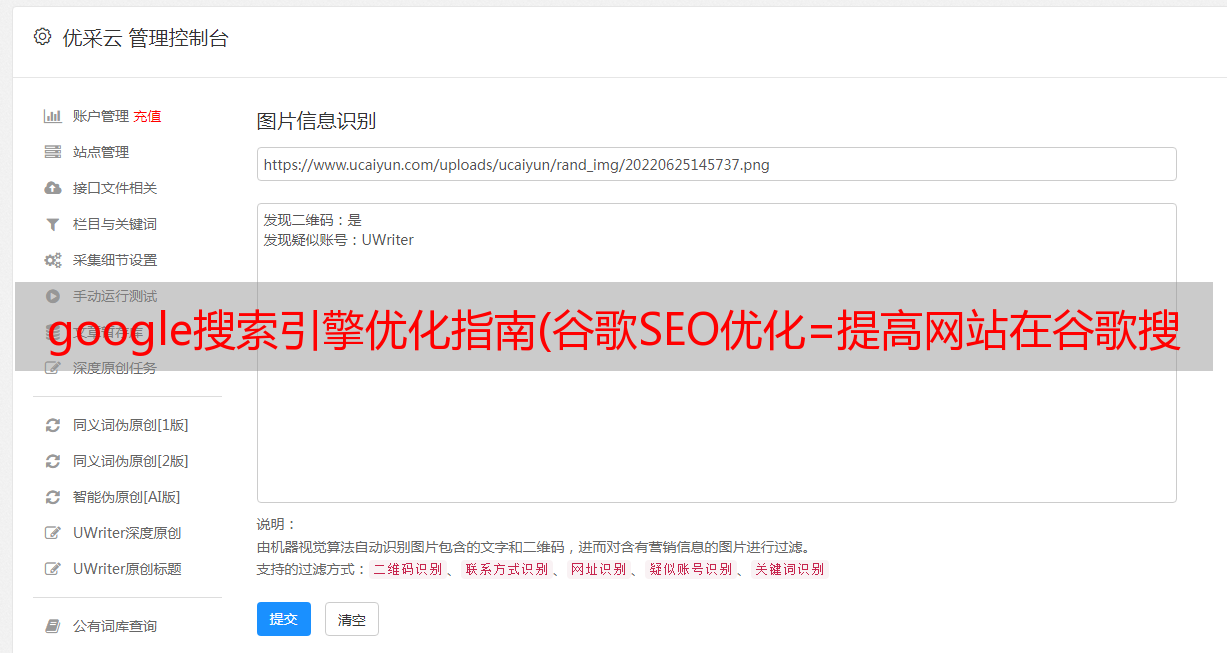Click the gear icon beside 优采云 管理控制台

coord(42,37)
